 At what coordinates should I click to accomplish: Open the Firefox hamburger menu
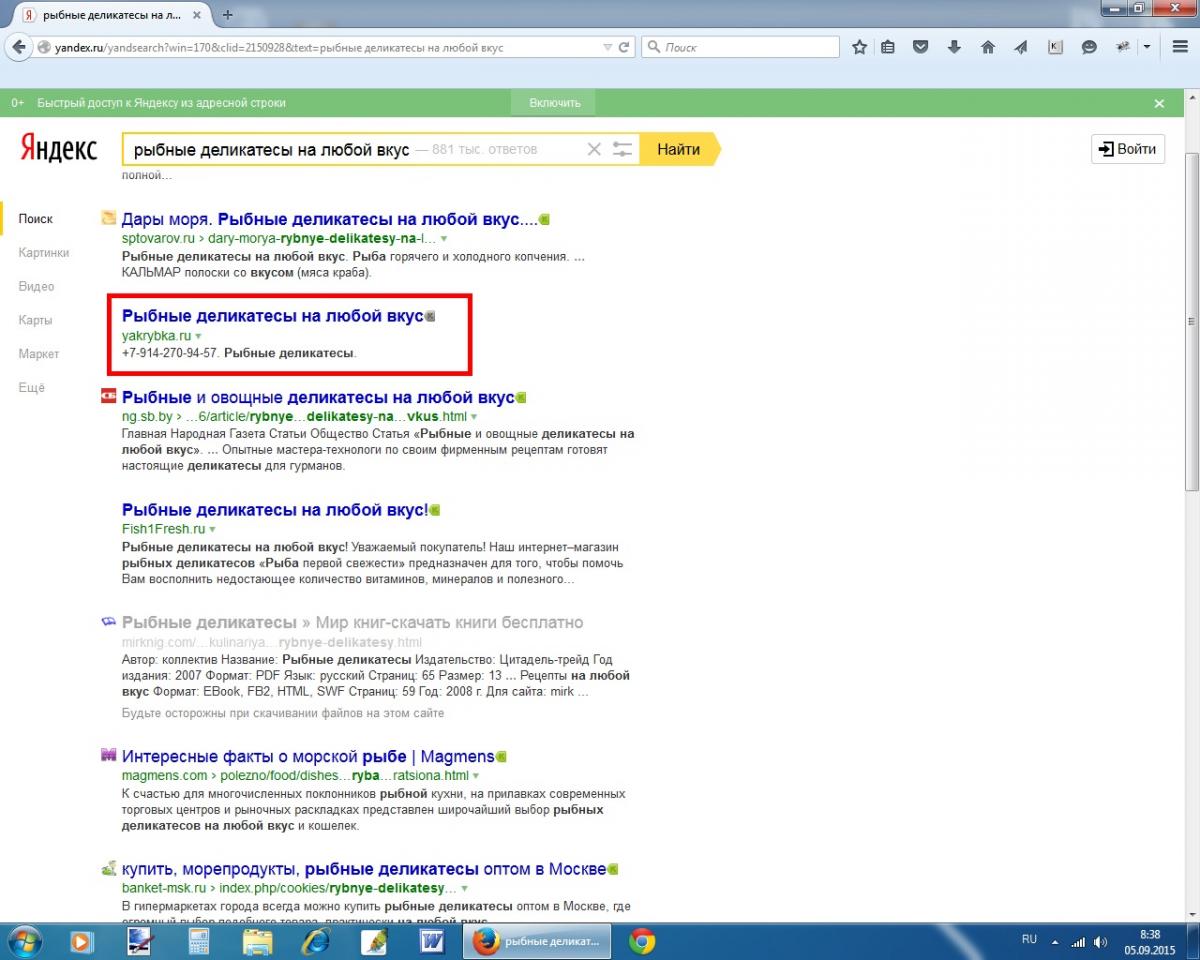(1180, 47)
